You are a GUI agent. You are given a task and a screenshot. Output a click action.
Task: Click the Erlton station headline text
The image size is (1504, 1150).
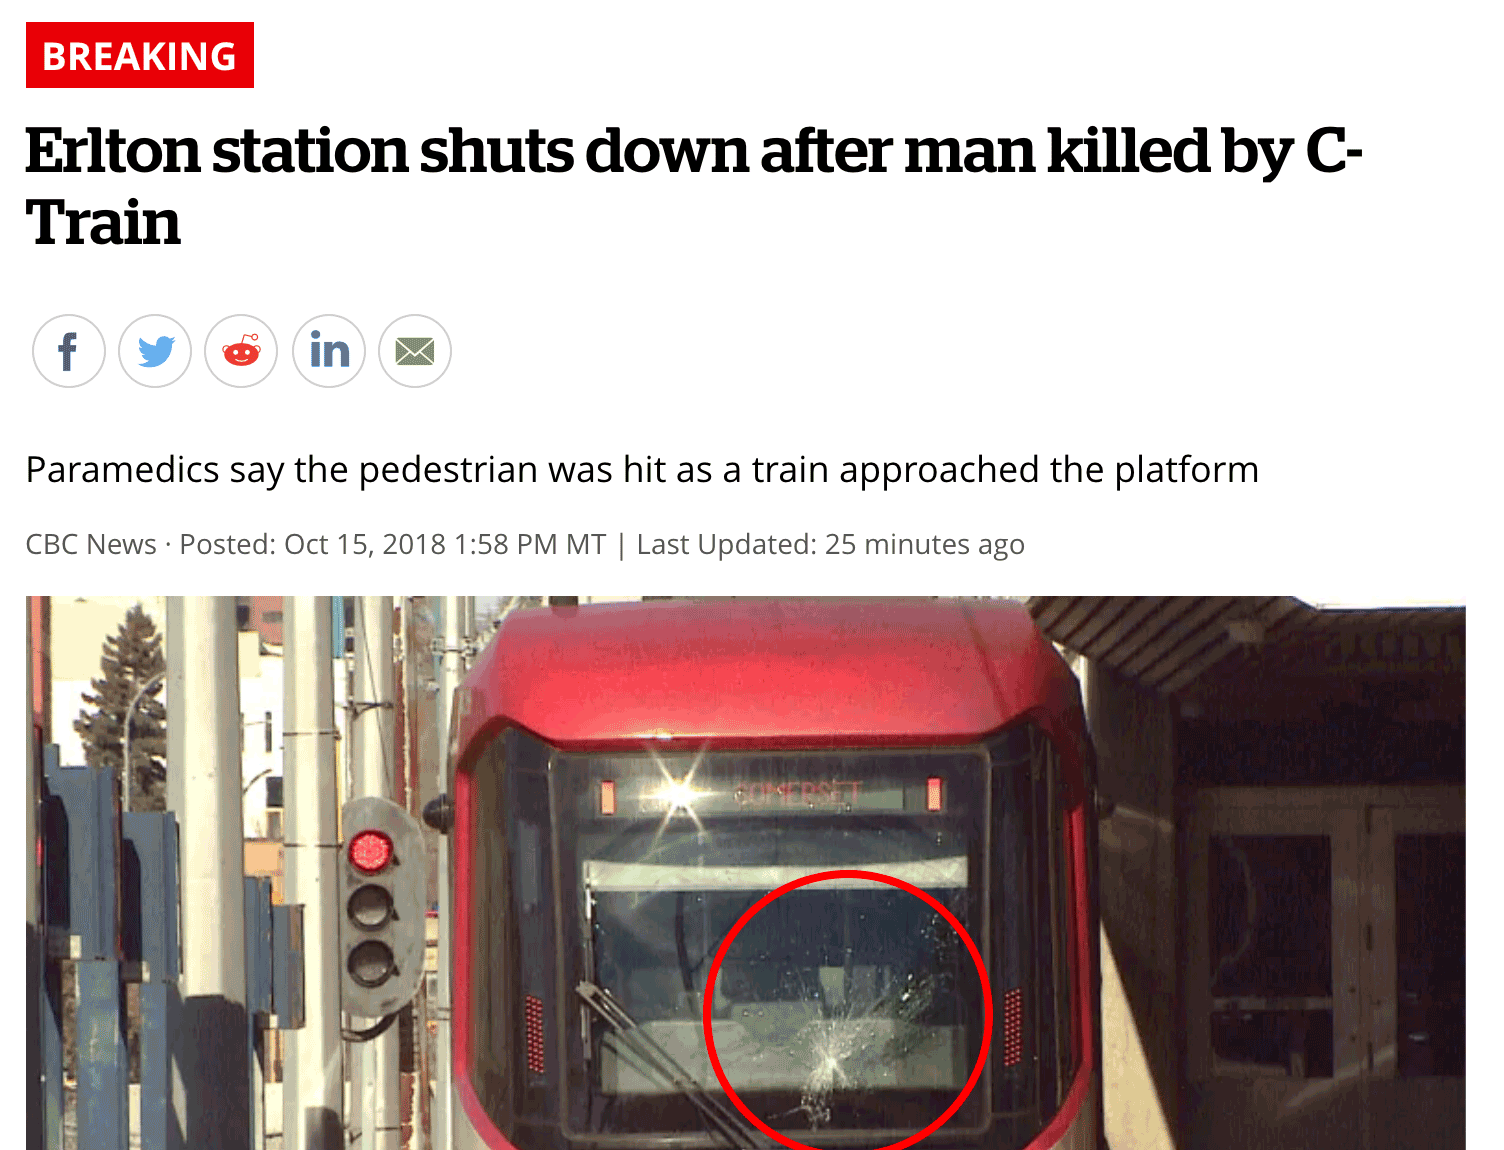pos(694,186)
